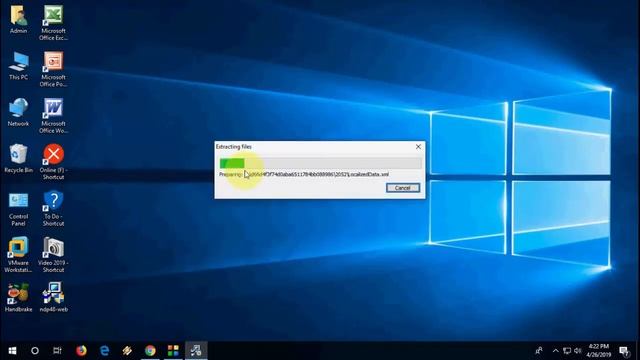The width and height of the screenshot is (640, 360).
Task: Launch Microsoft Edge from taskbar
Action: (104, 351)
